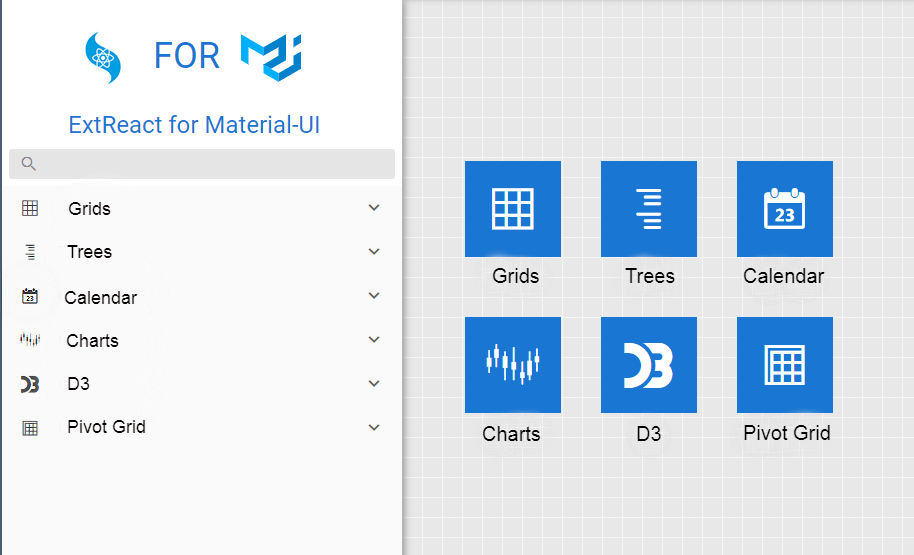Click the Trees icon in sidebar
914x555 pixels.
coord(30,252)
